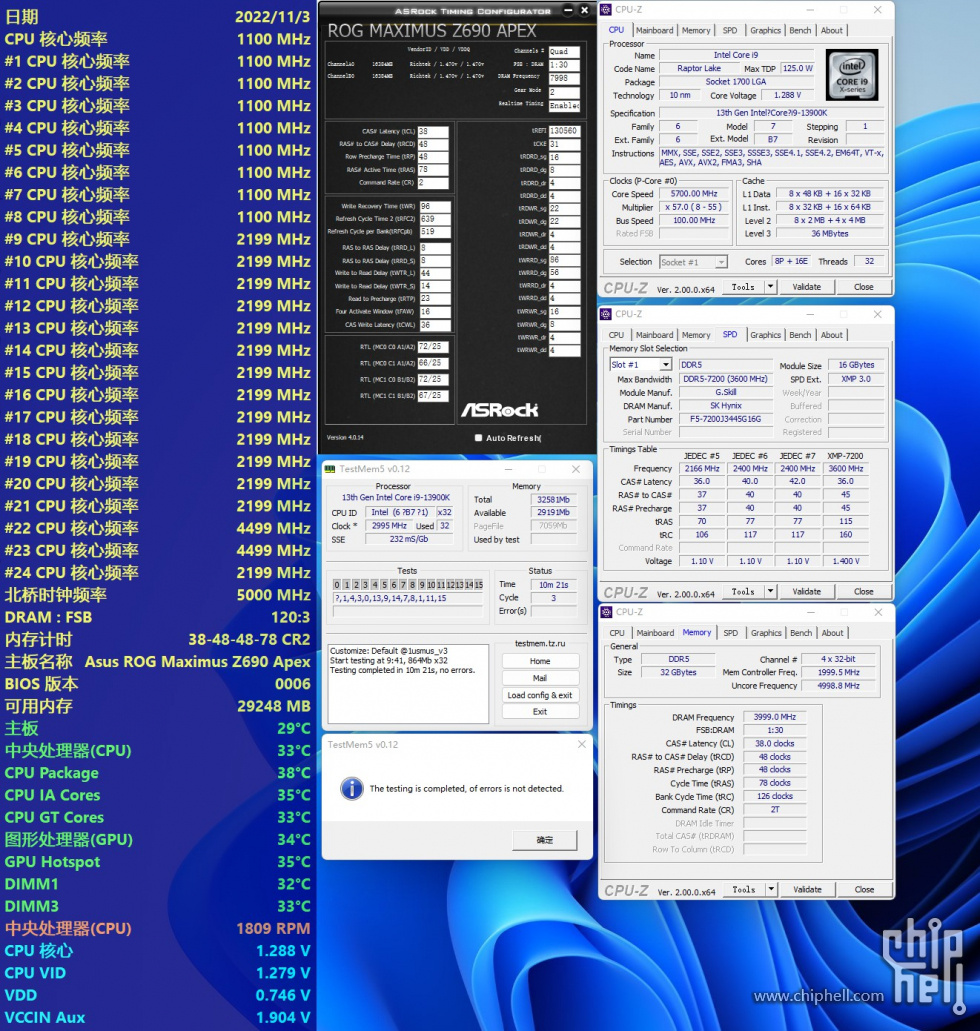Select Memory tab in the CPU-Z SPD window
The image size is (980, 1031).
696,335
